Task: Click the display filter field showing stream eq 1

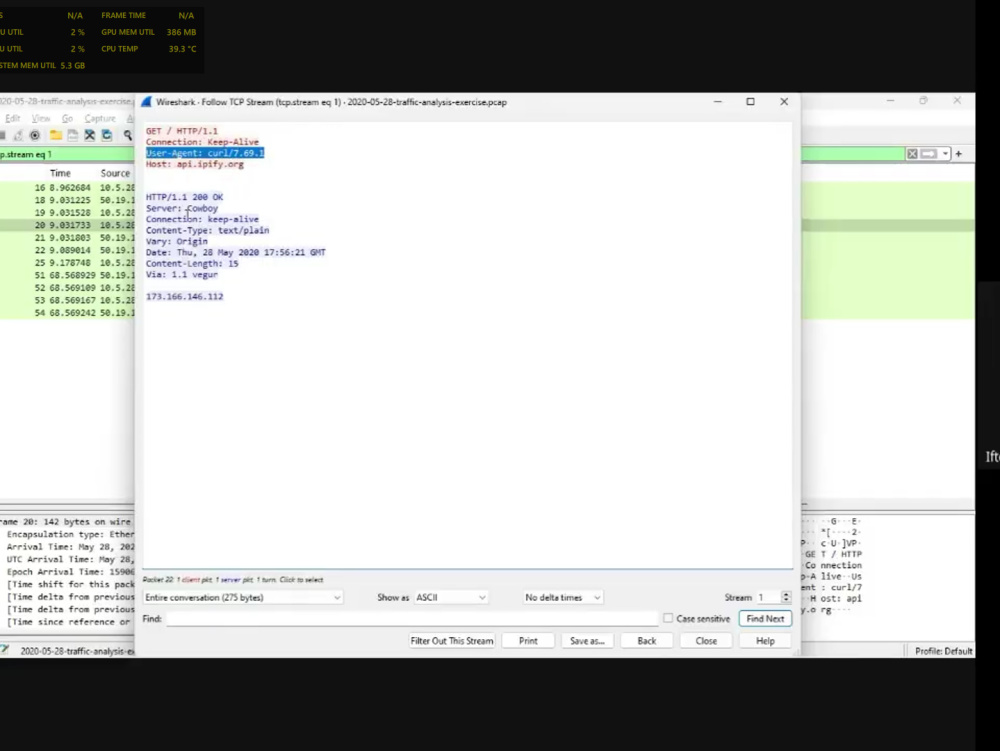Action: [67, 154]
